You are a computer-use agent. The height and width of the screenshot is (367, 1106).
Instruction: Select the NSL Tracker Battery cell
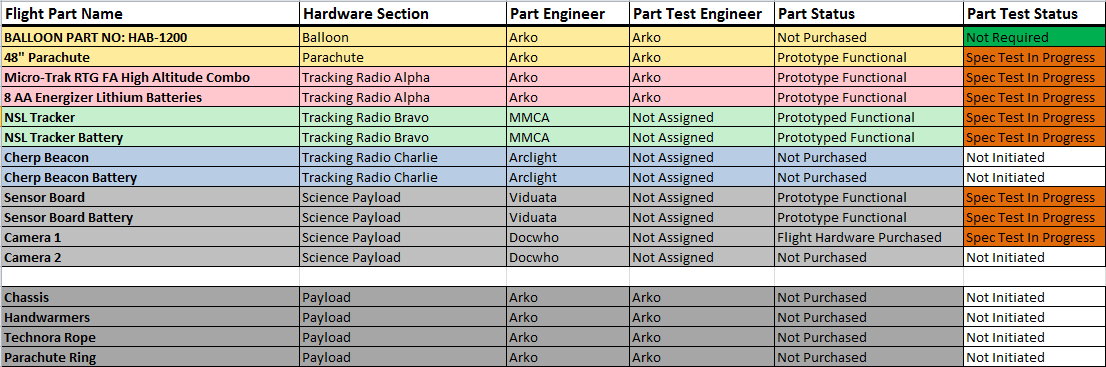150,137
